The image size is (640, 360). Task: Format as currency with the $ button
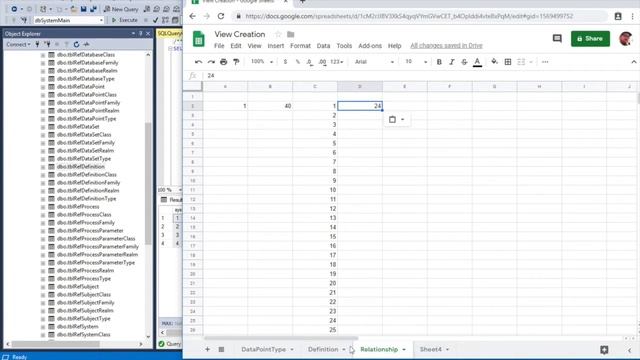click(285, 62)
